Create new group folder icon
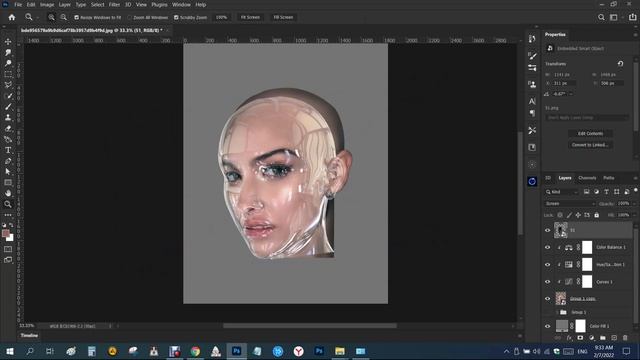The height and width of the screenshot is (360, 640). point(603,338)
